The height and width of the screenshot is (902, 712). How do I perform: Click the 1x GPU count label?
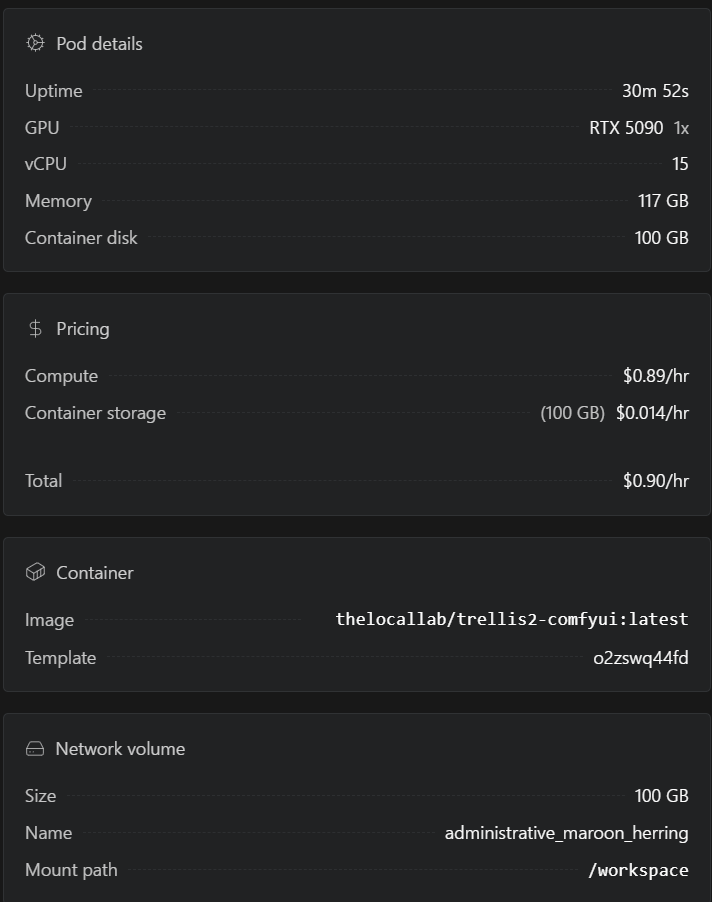pos(681,127)
